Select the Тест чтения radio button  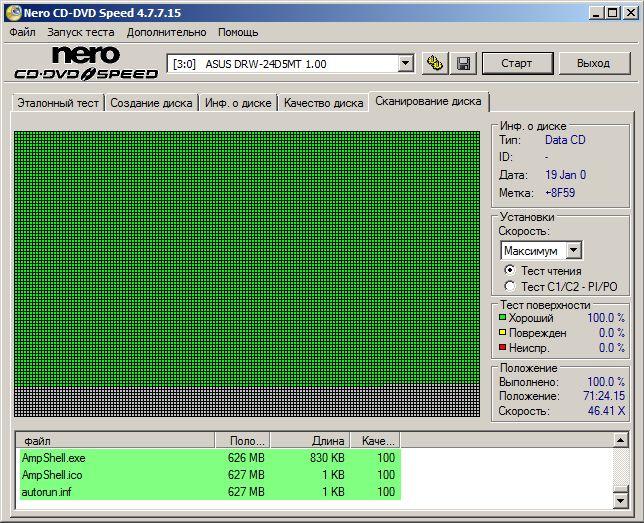point(510,270)
